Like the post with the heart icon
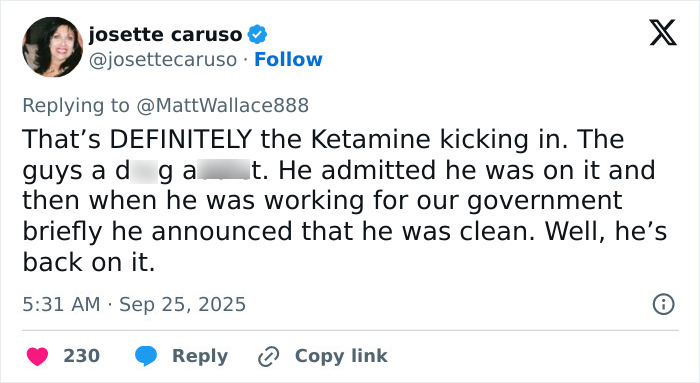Screen dimensions: 700x383 (x=38, y=356)
